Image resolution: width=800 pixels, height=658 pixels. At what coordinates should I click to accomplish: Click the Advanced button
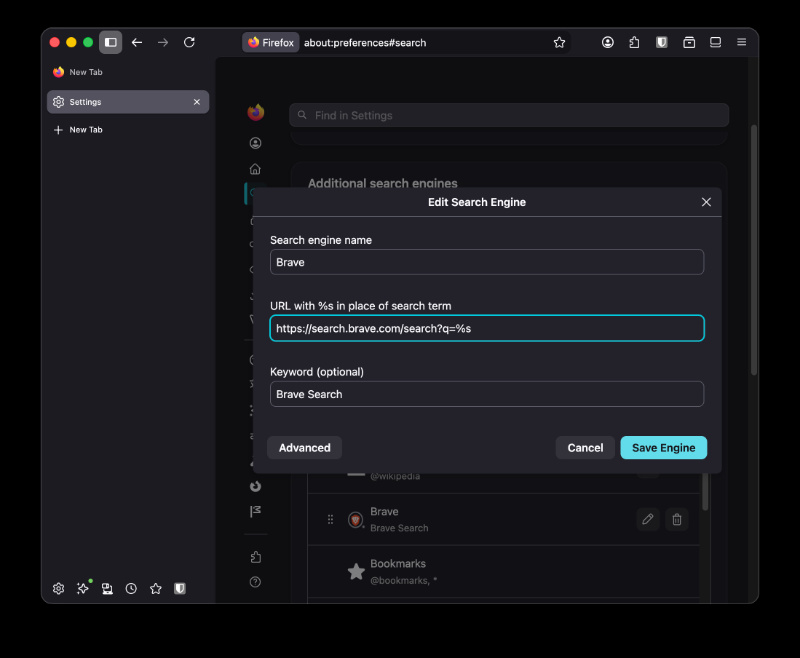click(305, 447)
